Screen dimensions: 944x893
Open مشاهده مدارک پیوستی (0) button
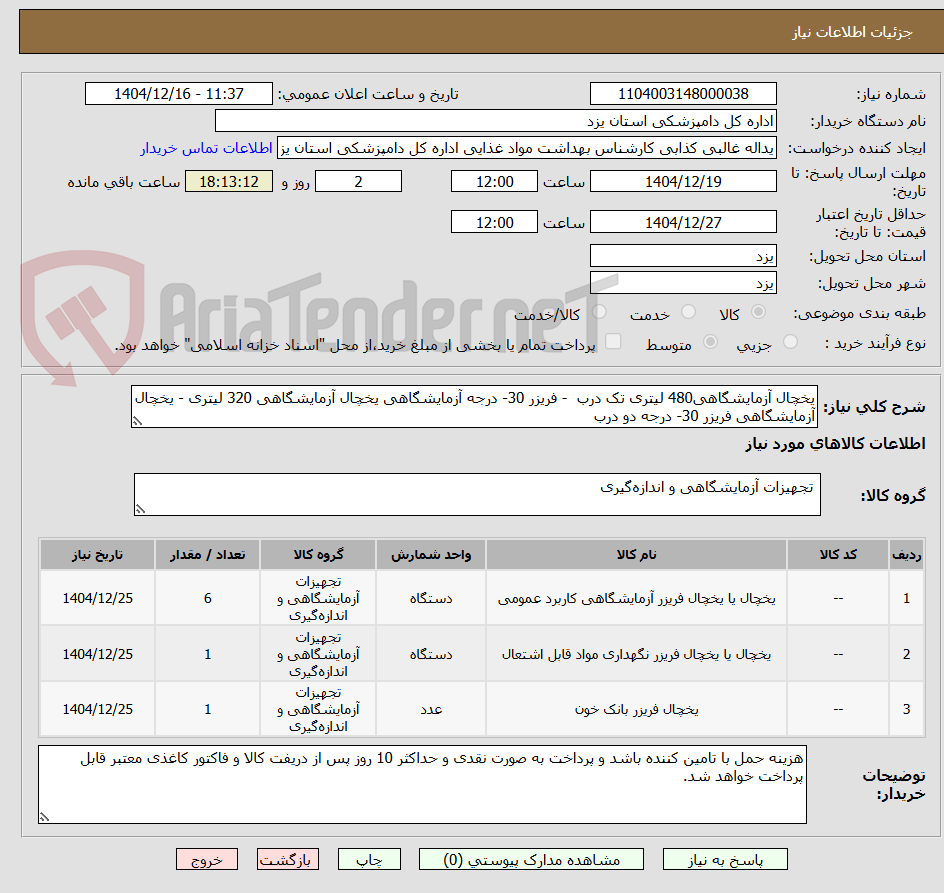[531, 859]
